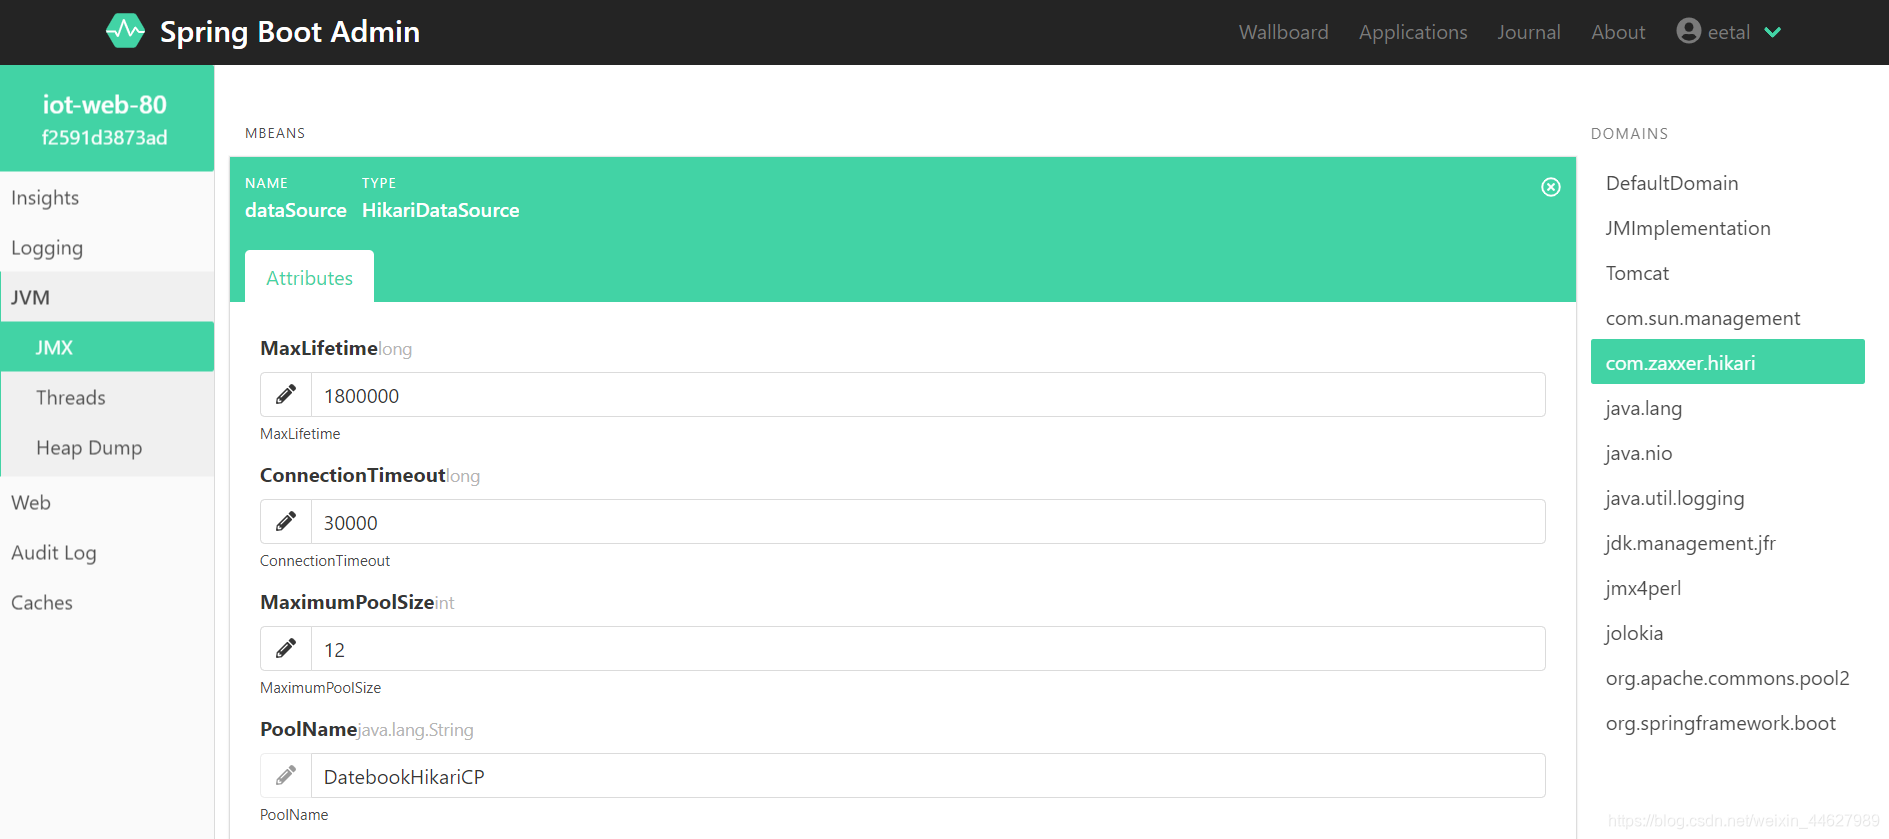
Task: Select the DefaultDomain domain
Action: [1727, 183]
